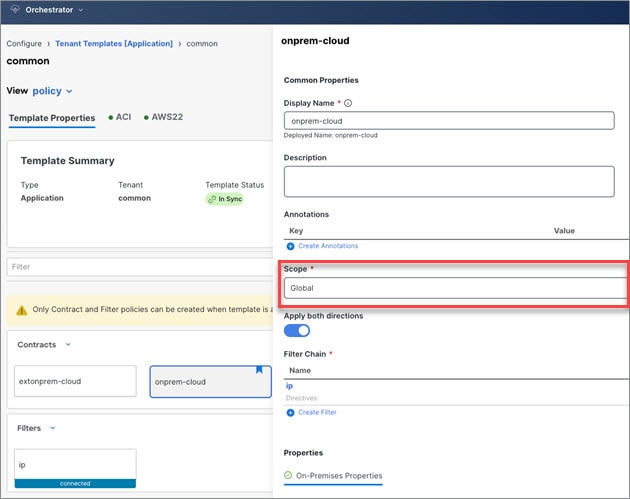Viewport: 630px width, 499px height.
Task: Click Create Filter link
Action: point(317,412)
